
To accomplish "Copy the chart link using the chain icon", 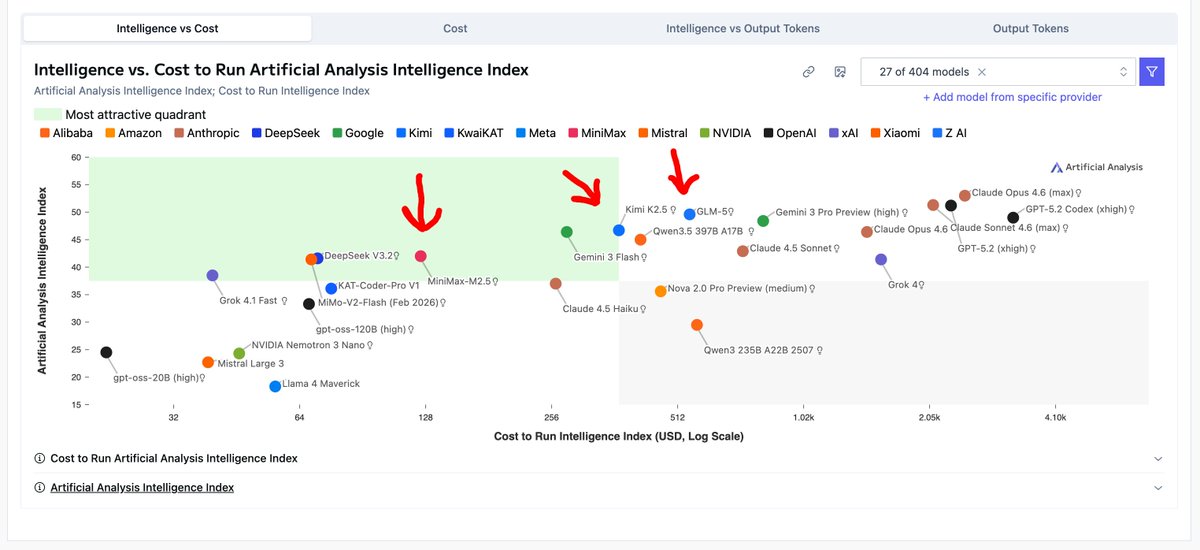I will click(x=808, y=72).
